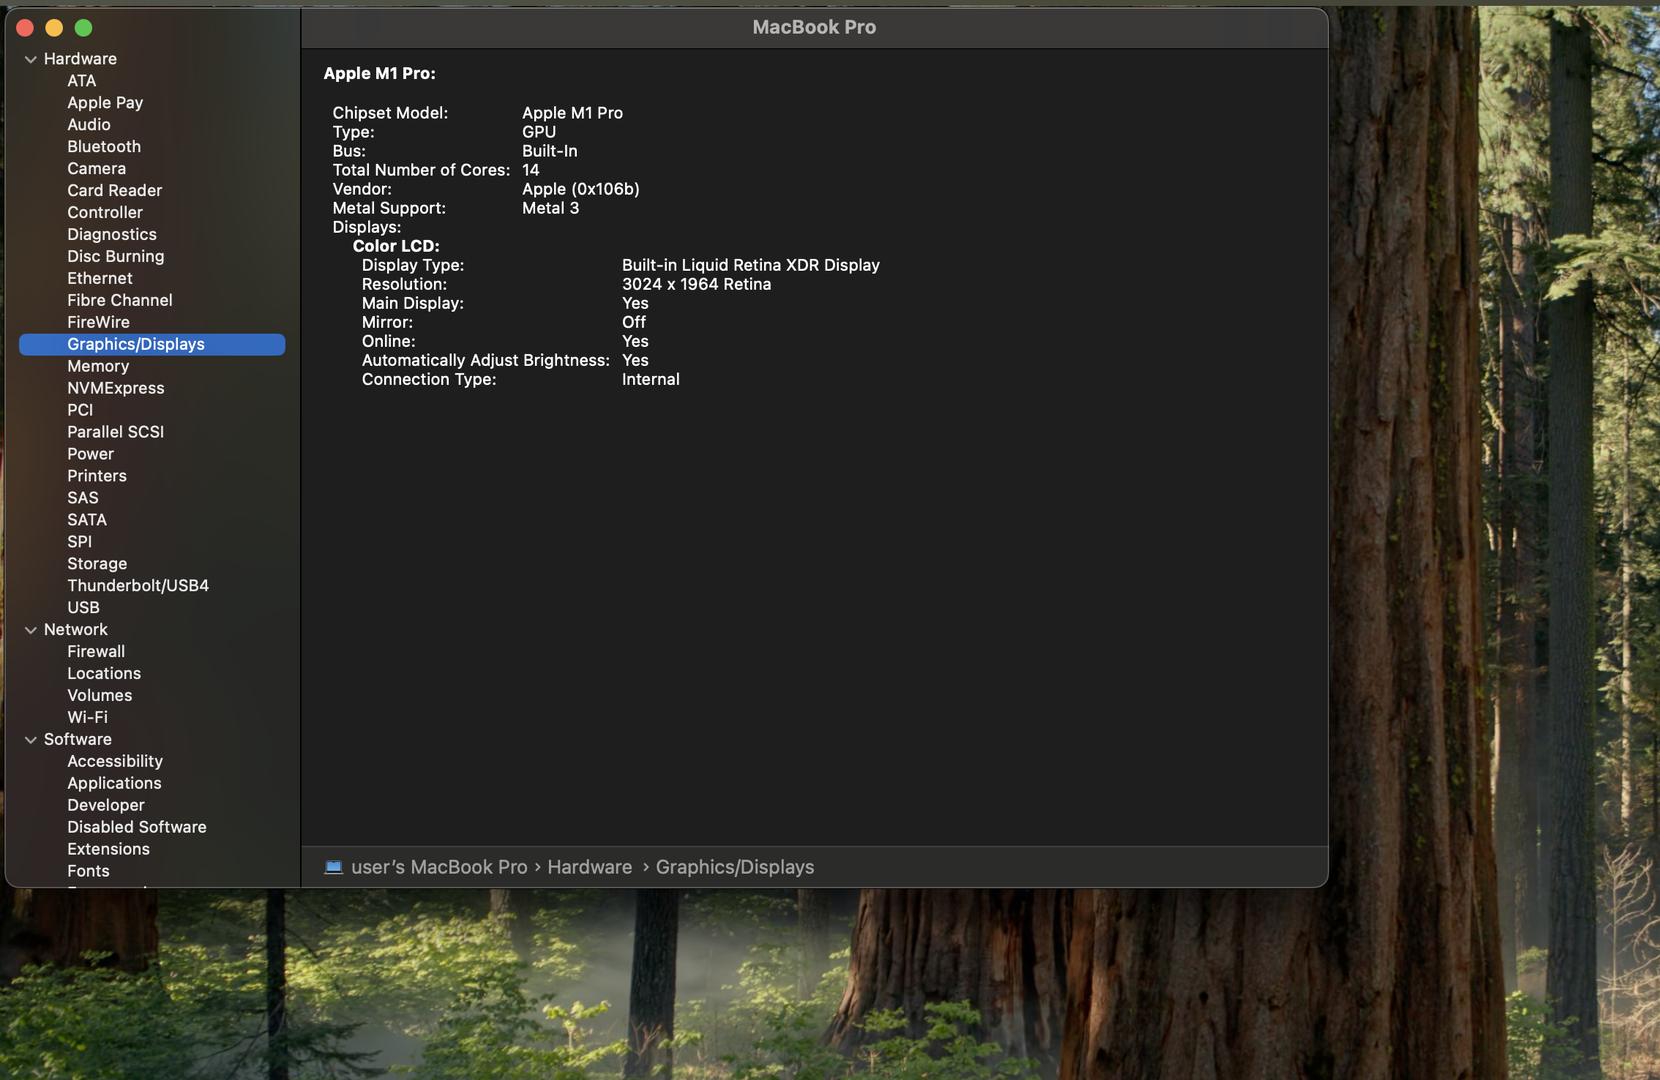Click "user's MacBook Pro" in the path bar
Screen dimensions: 1660x1080
pos(439,868)
